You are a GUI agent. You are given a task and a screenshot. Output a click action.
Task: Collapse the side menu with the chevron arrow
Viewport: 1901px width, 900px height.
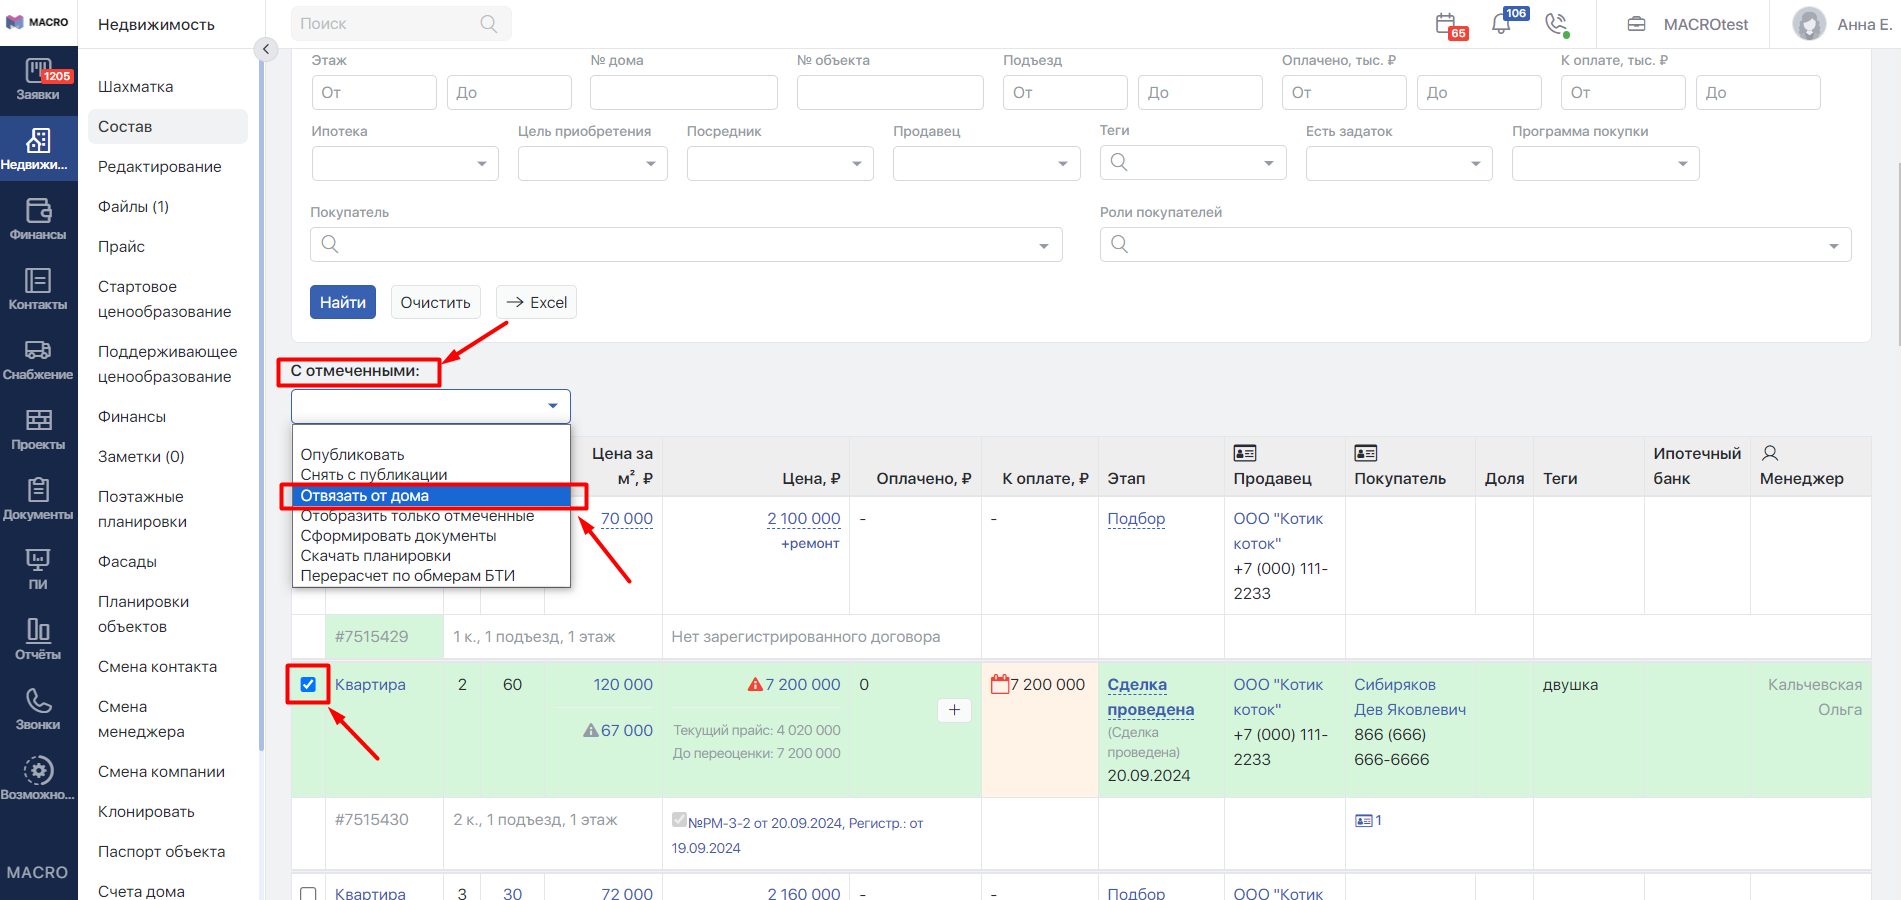(x=265, y=48)
